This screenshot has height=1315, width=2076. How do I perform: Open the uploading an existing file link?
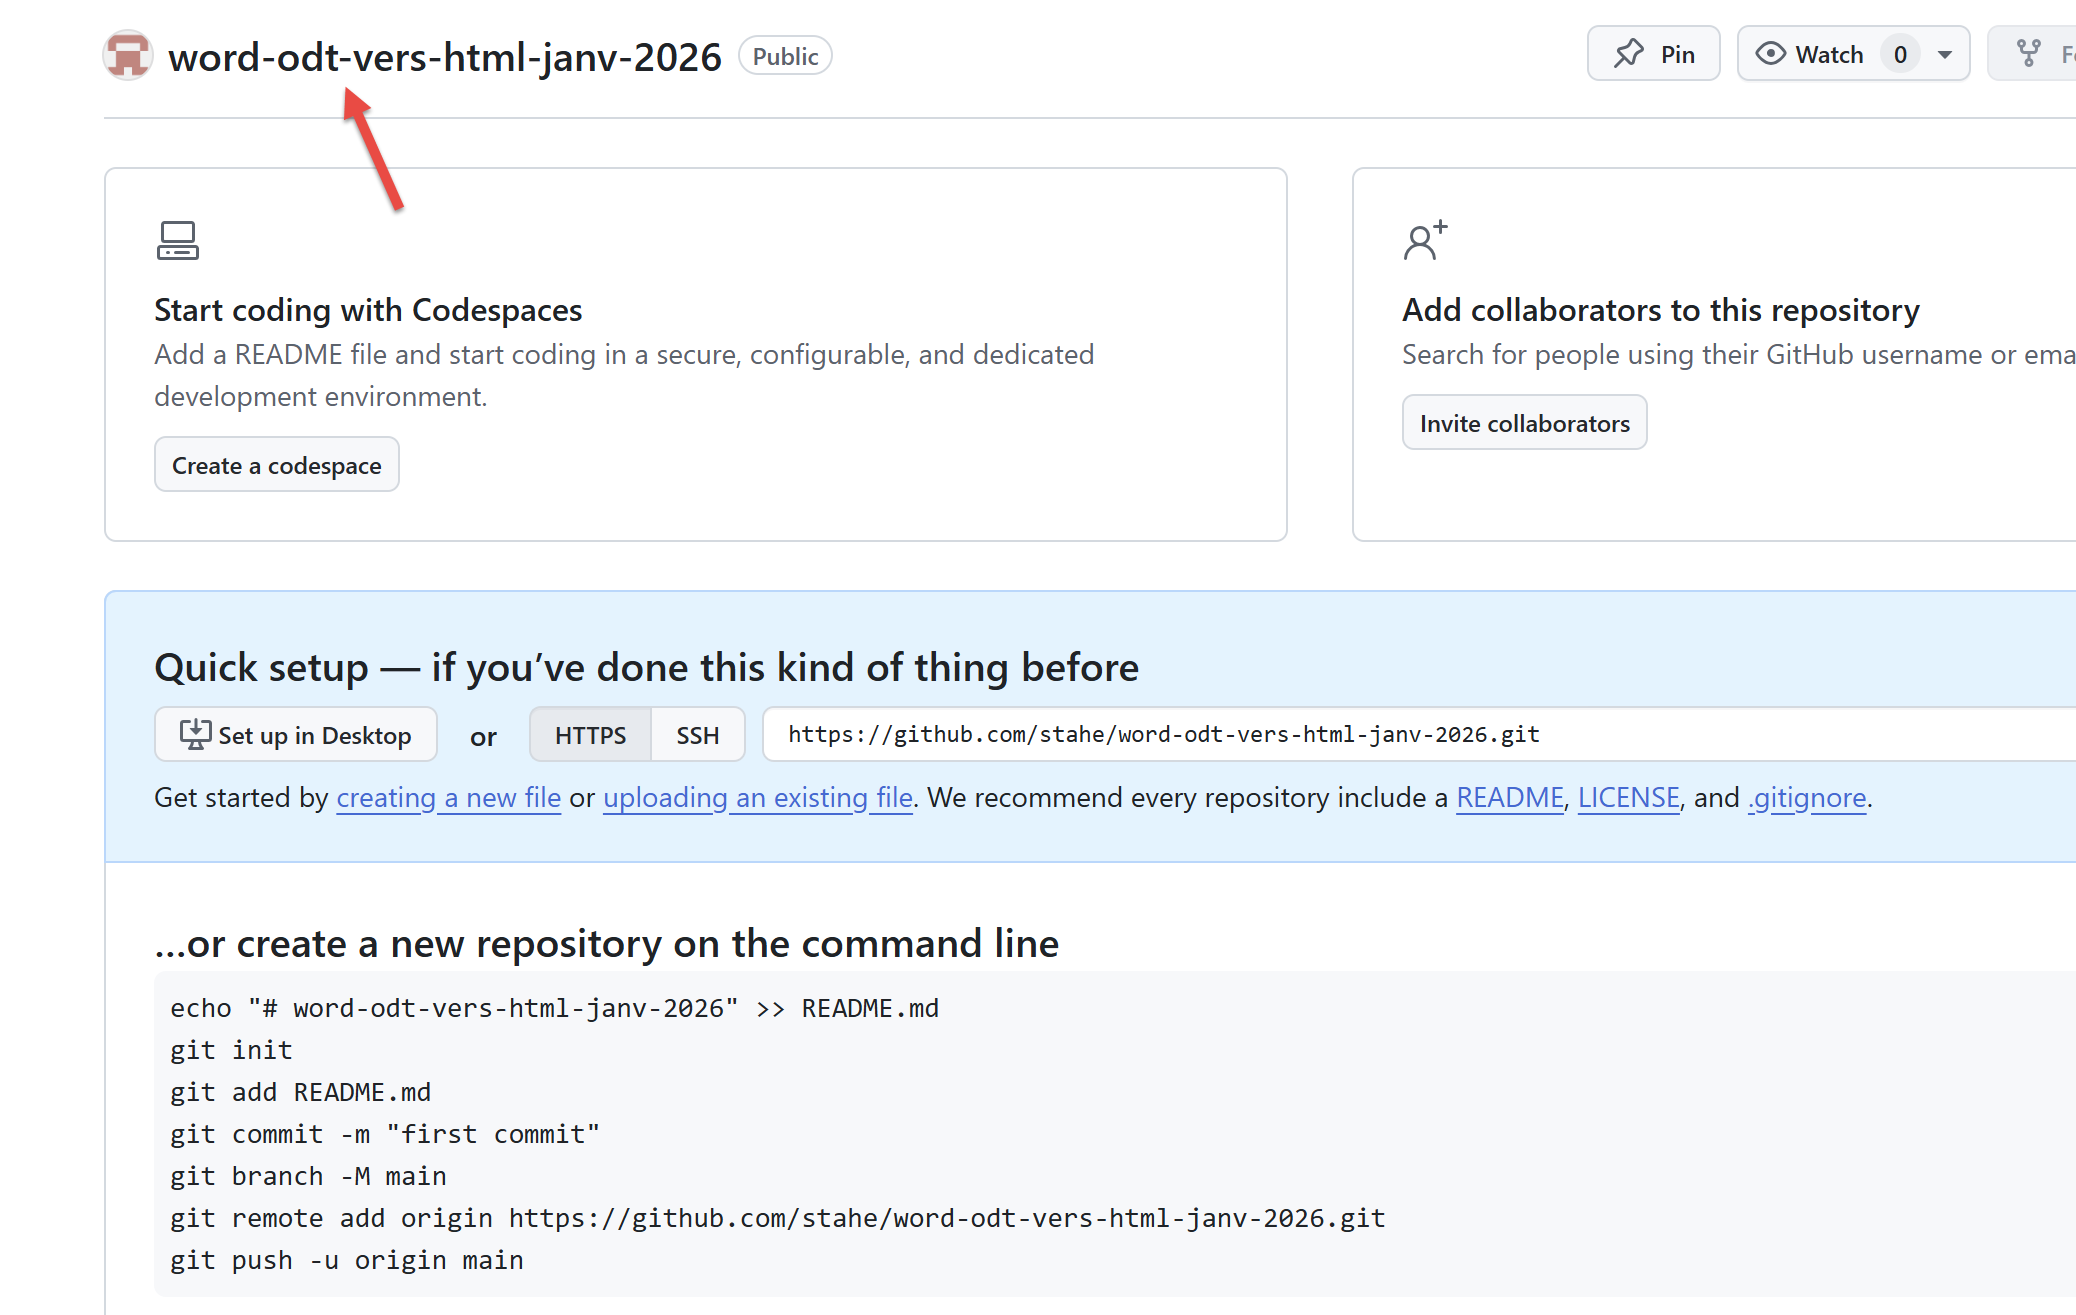757,798
